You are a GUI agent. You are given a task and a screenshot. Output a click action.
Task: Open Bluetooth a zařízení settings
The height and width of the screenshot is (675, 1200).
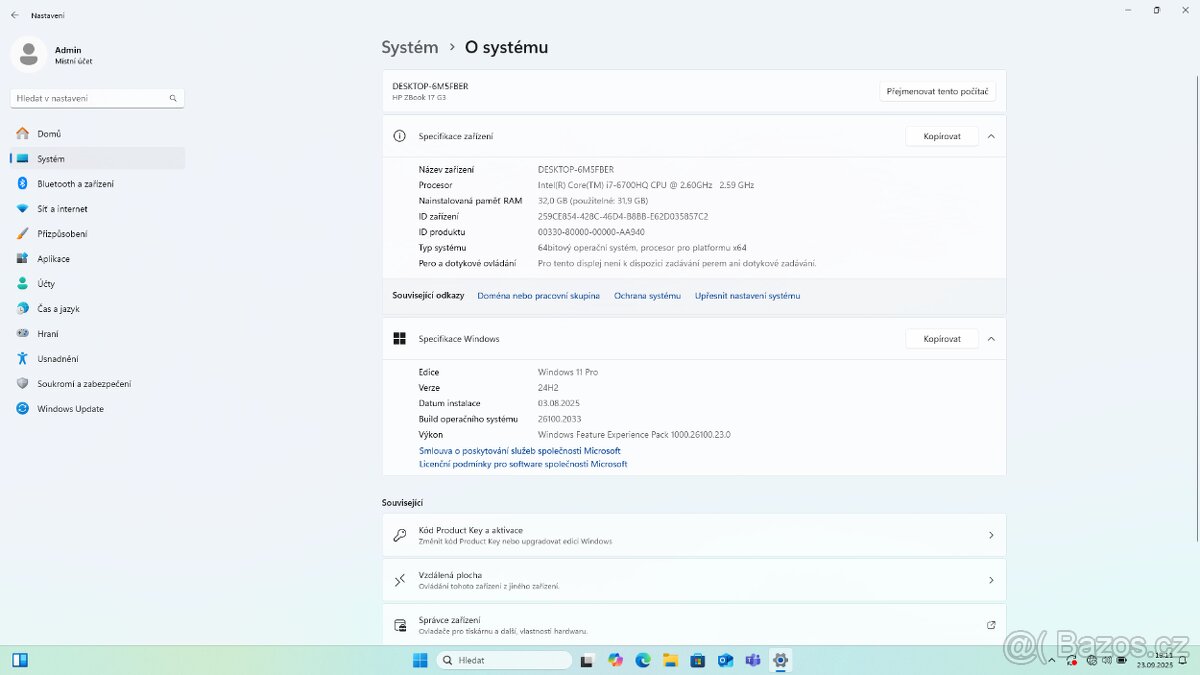coord(75,184)
